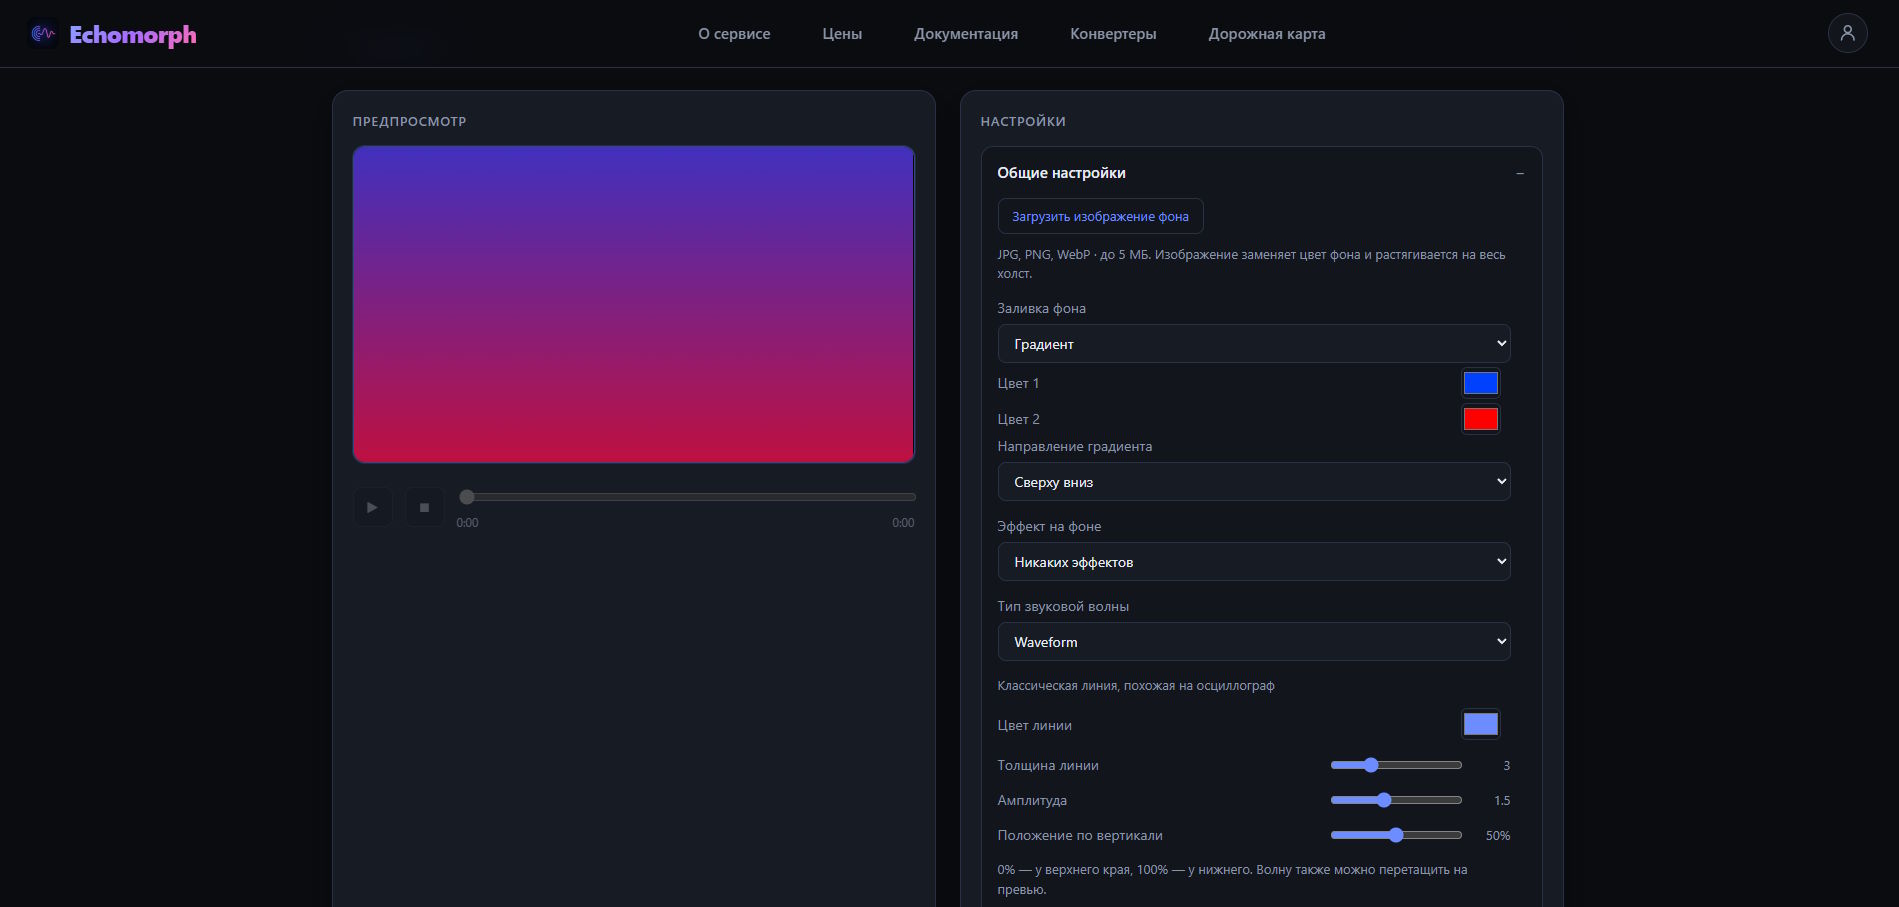Collapse the Общие настройки section
This screenshot has width=1899, height=907.
(1519, 173)
